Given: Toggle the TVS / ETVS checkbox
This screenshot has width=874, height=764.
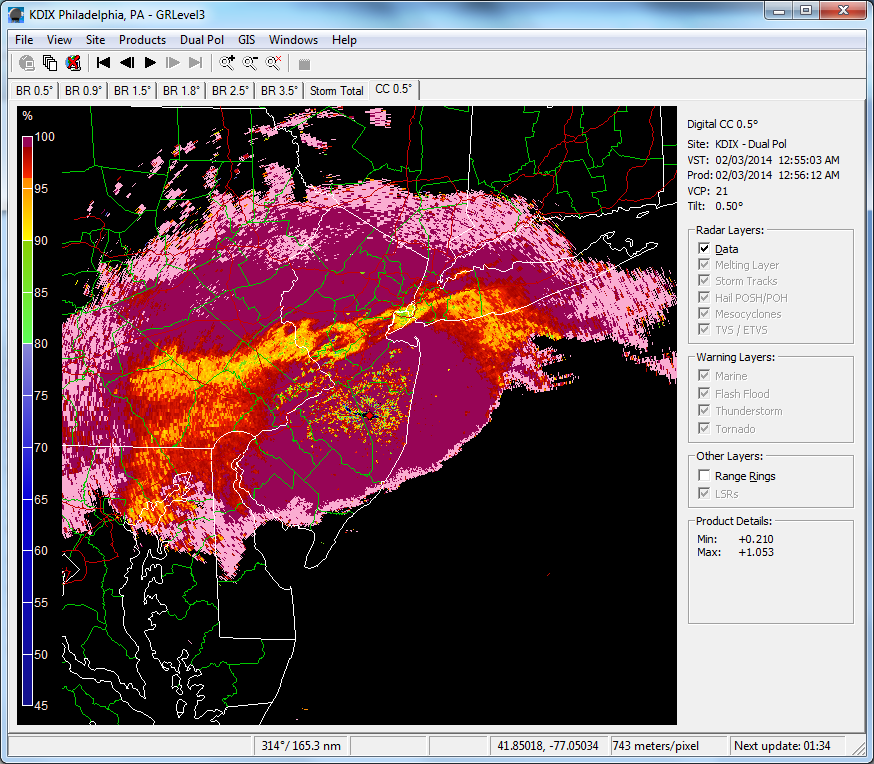Looking at the screenshot, I should pyautogui.click(x=704, y=329).
